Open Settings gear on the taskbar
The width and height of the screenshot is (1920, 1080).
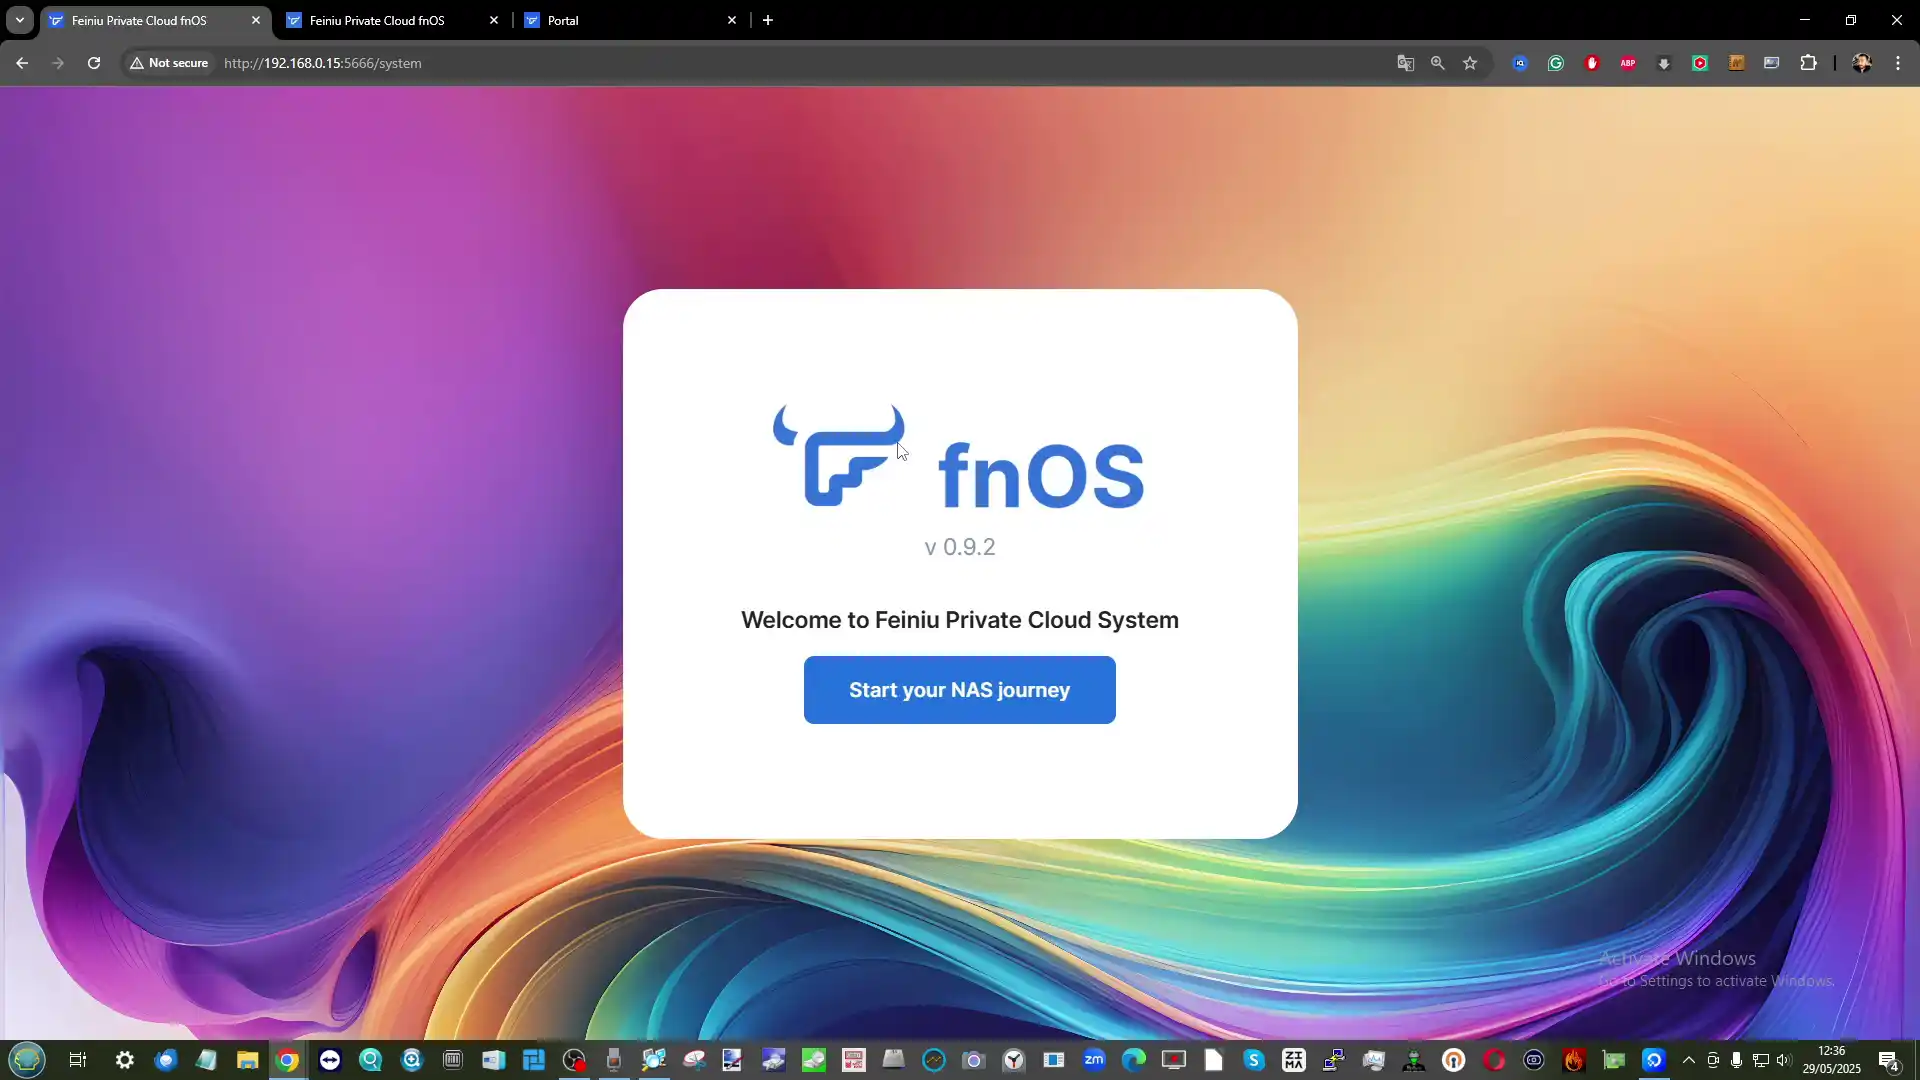click(x=125, y=1060)
